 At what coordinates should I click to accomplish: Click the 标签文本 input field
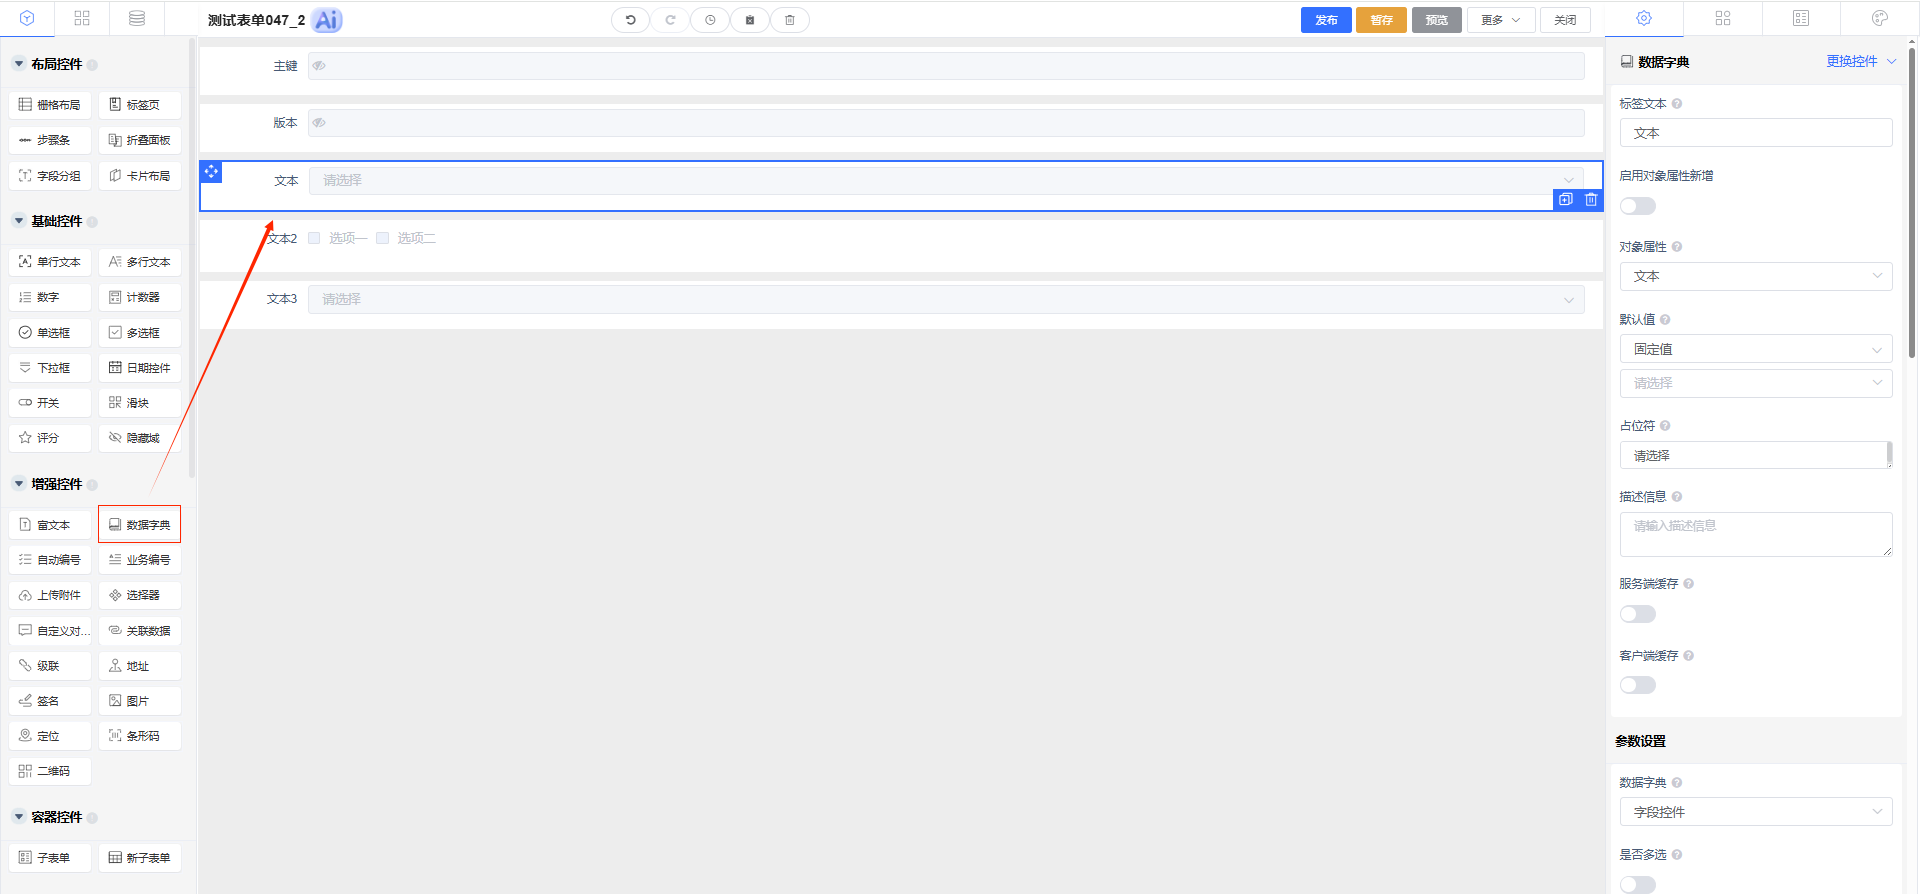click(x=1755, y=133)
